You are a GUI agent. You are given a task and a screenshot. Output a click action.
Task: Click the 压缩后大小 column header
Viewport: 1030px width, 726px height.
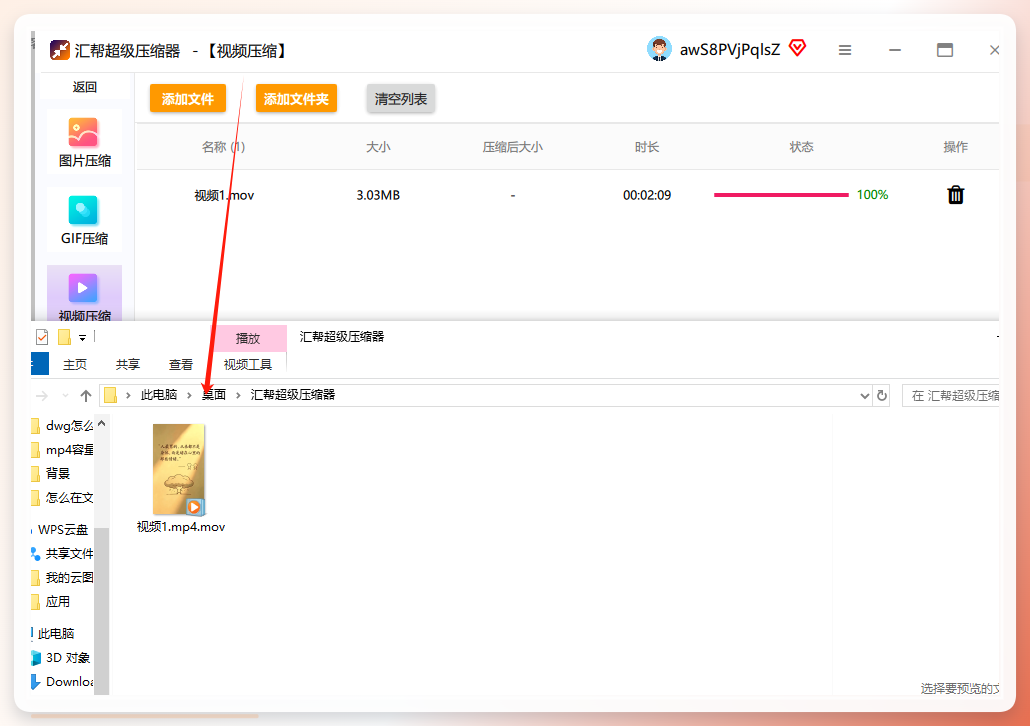(x=513, y=147)
